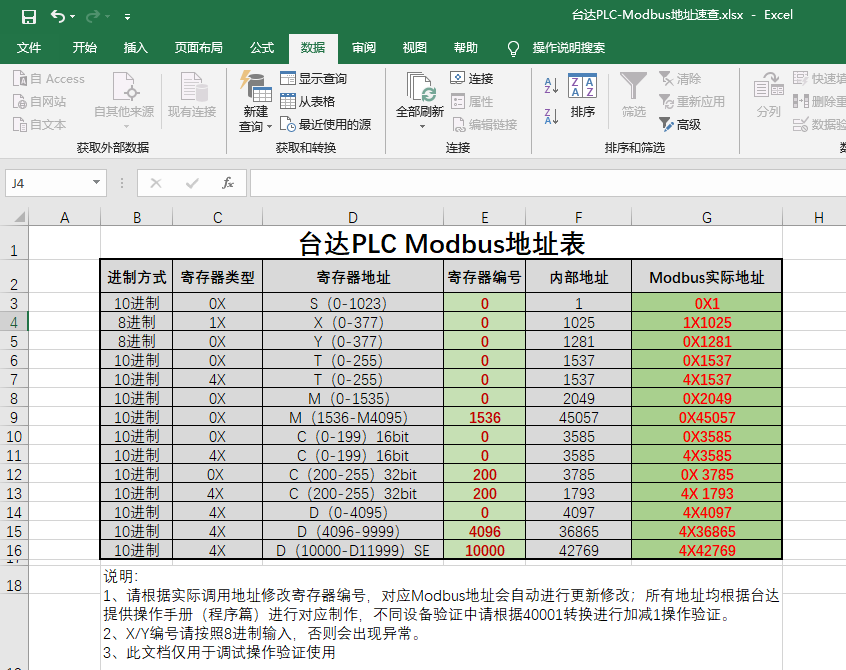
Task: Click the Insert Function fx icon
Action: pos(228,183)
